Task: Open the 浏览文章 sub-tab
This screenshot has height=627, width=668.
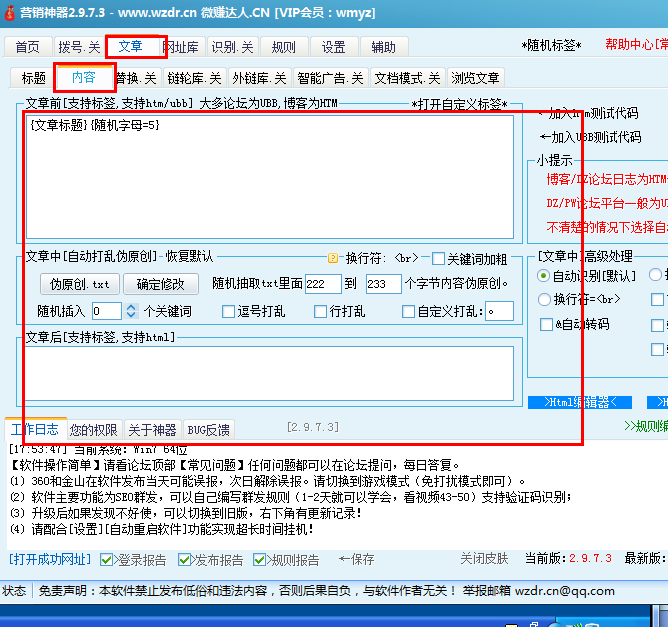Action: point(475,78)
